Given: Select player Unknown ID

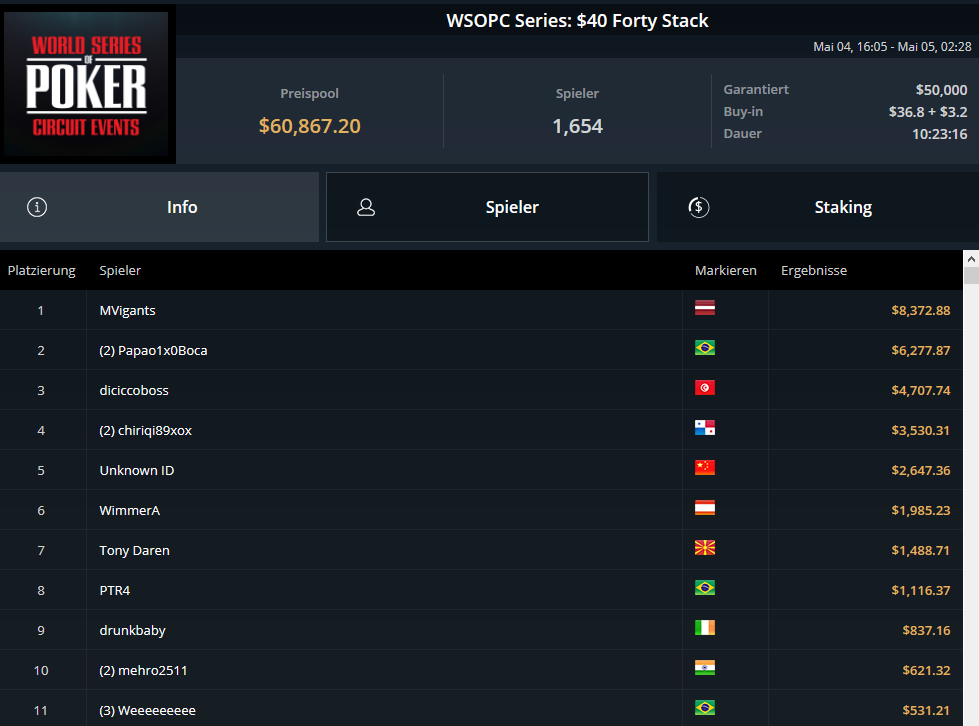Looking at the screenshot, I should 137,470.
